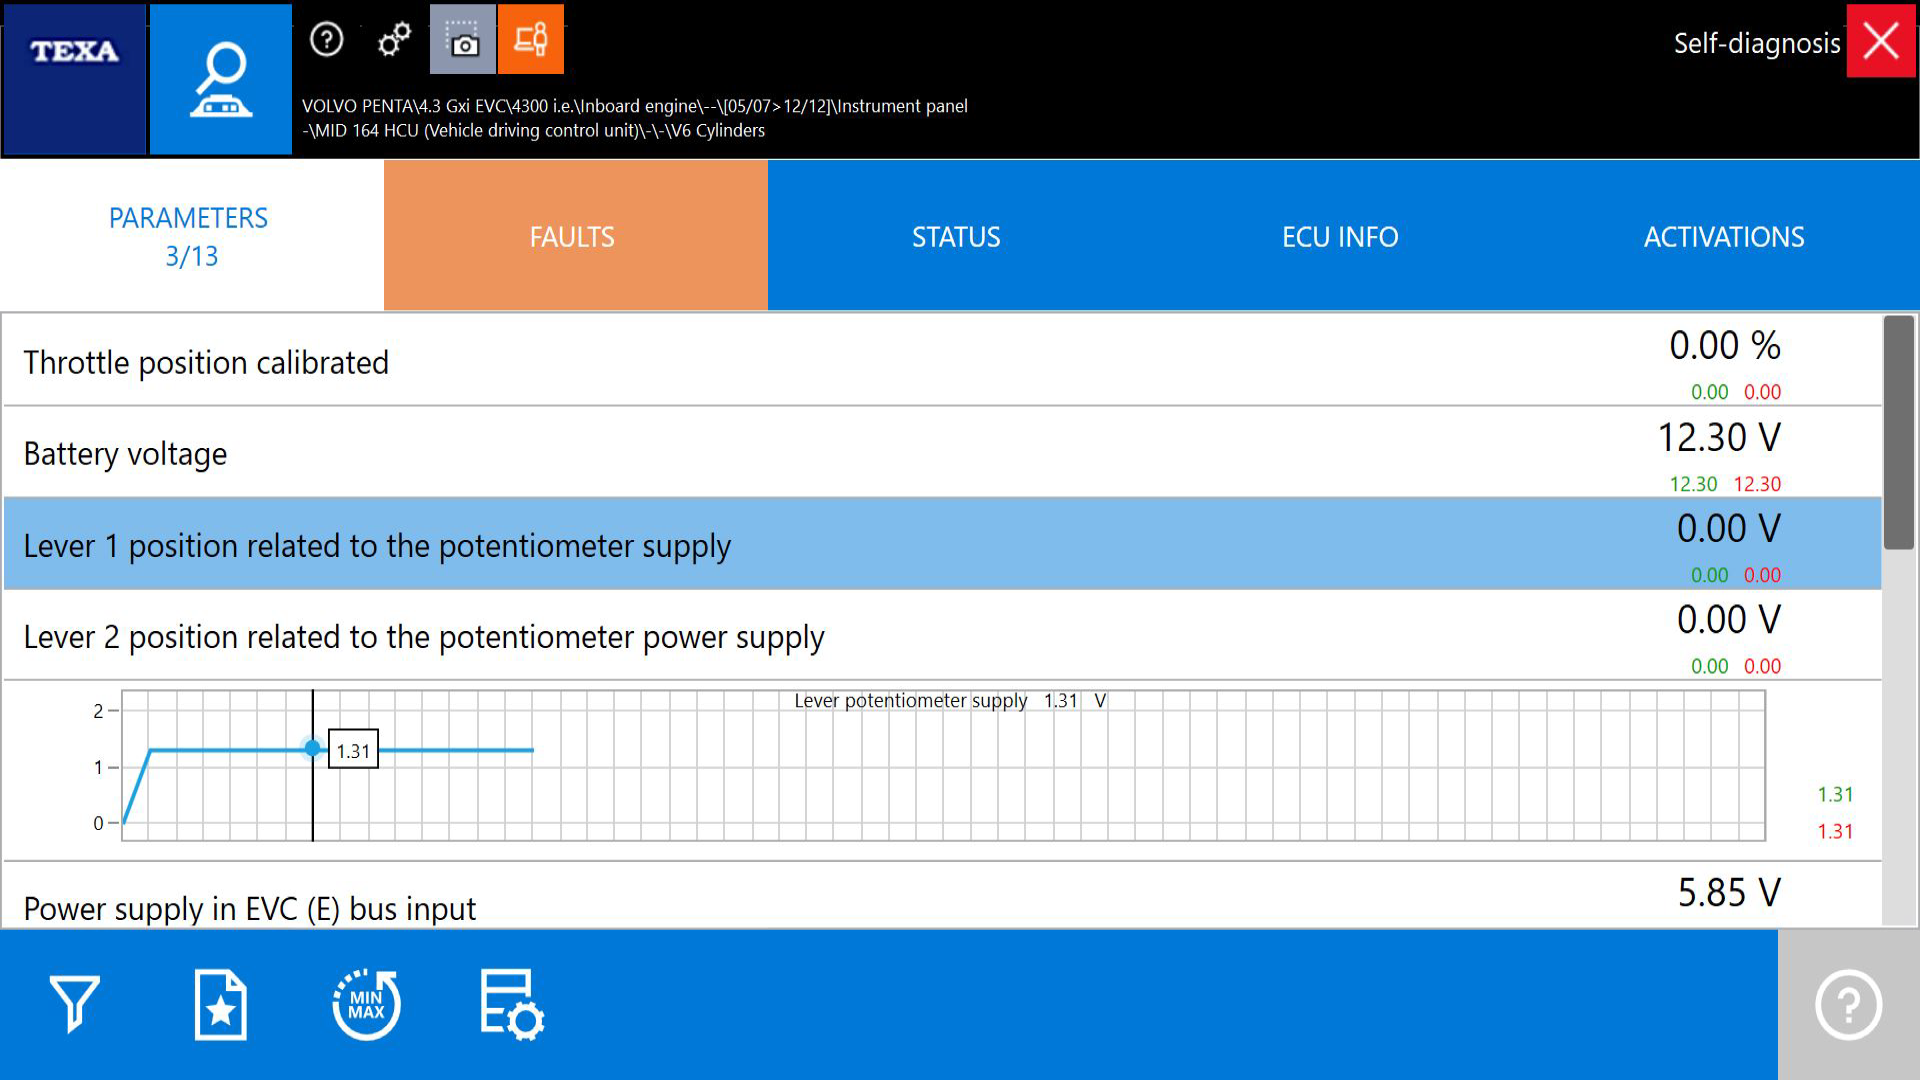Open the parameter filter funnel icon

tap(75, 1004)
